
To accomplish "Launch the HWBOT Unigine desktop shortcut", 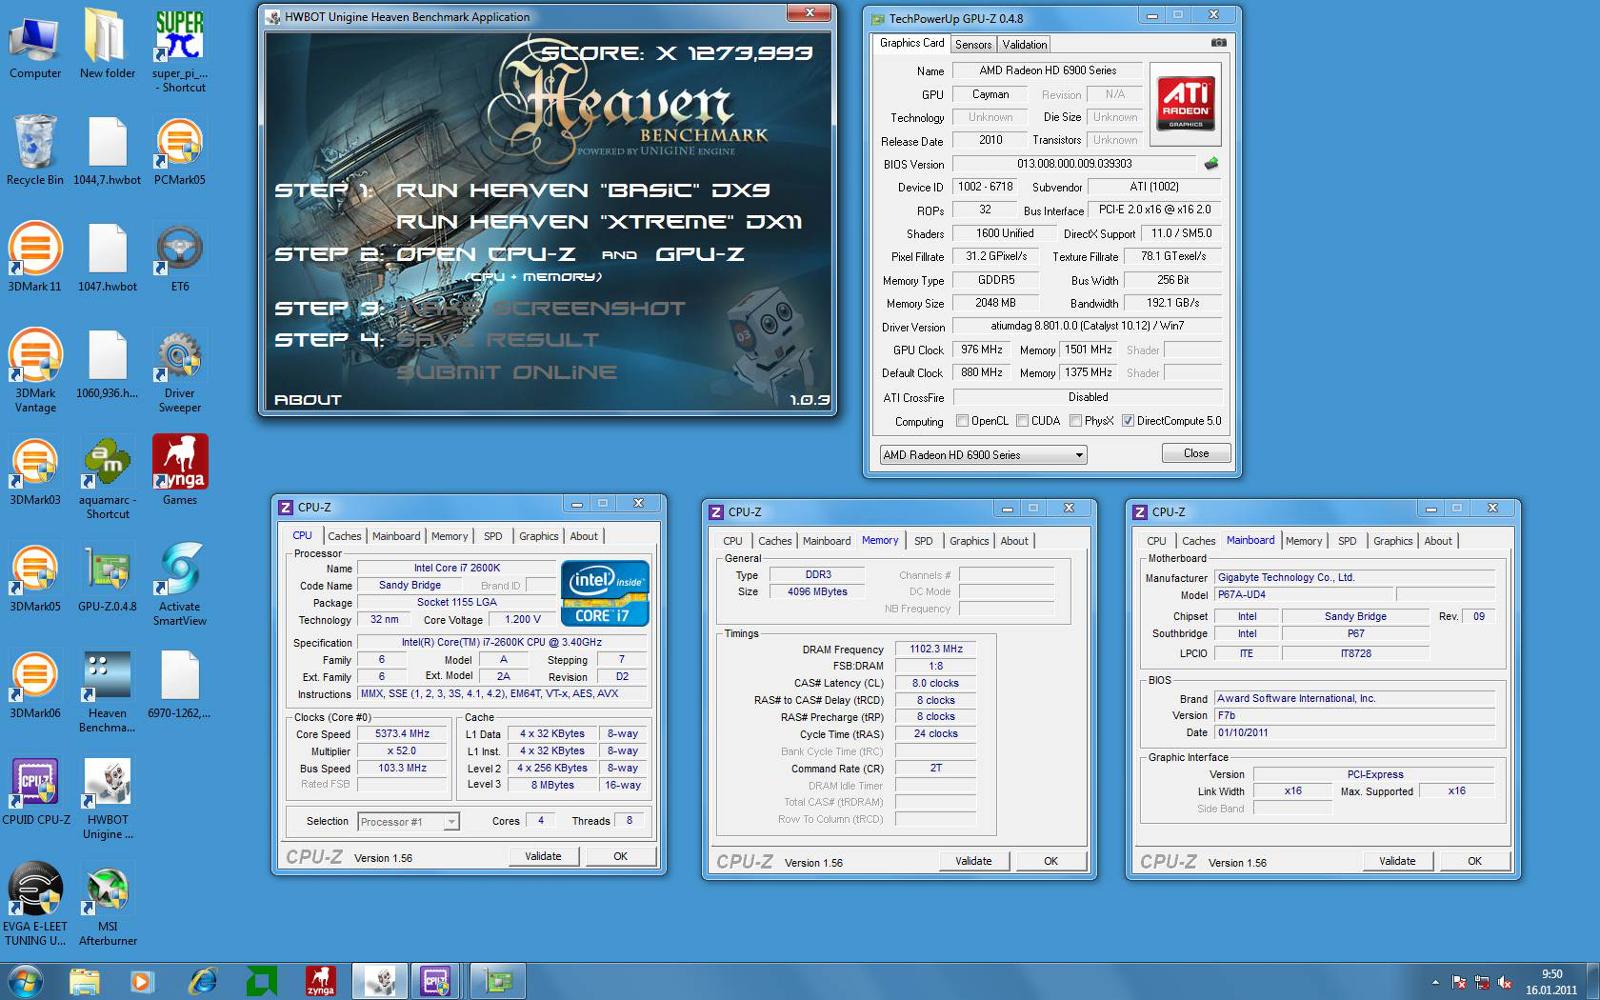I will click(x=107, y=797).
